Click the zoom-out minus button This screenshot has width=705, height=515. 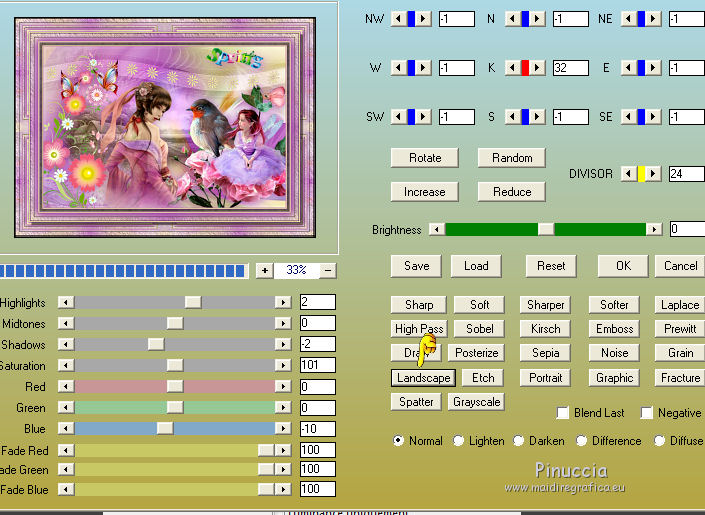pos(328,270)
